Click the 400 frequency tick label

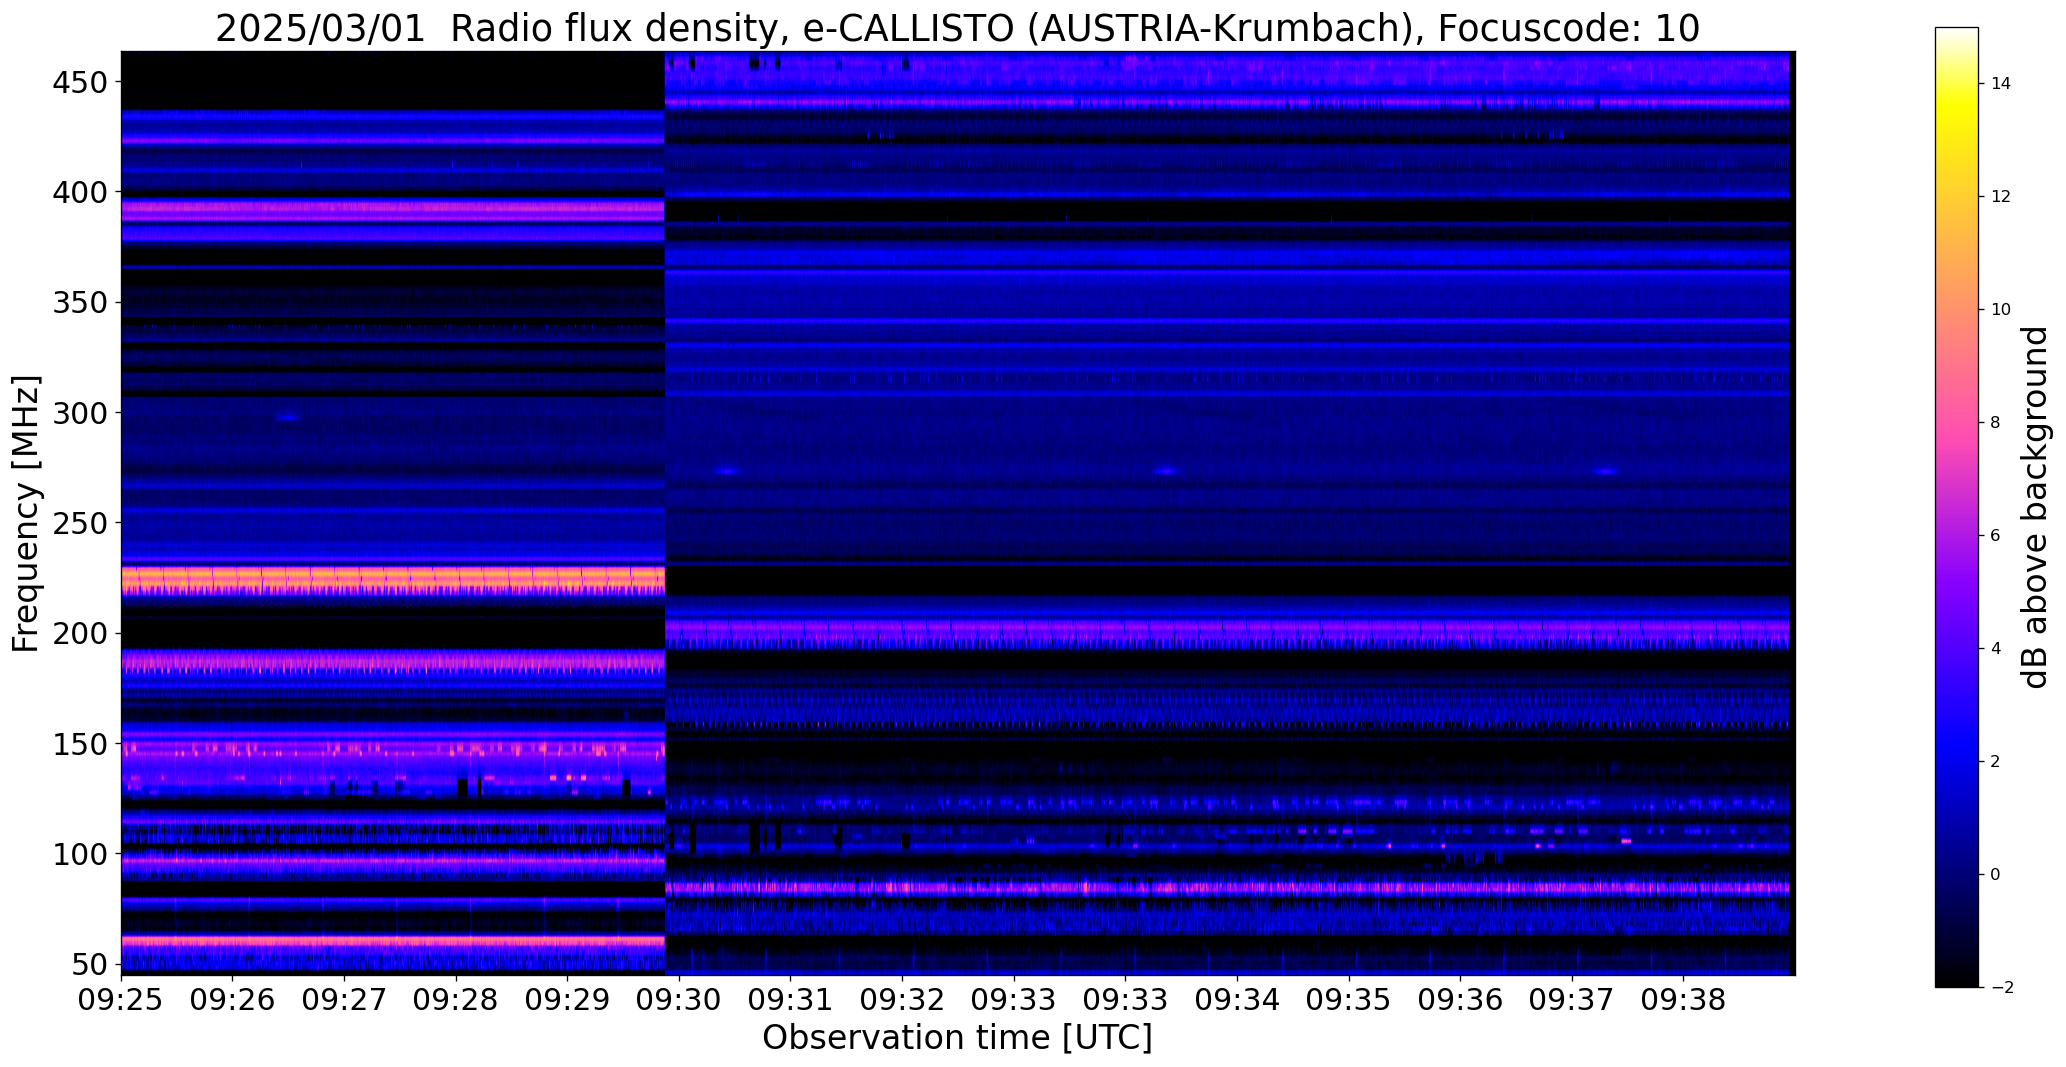click(80, 192)
